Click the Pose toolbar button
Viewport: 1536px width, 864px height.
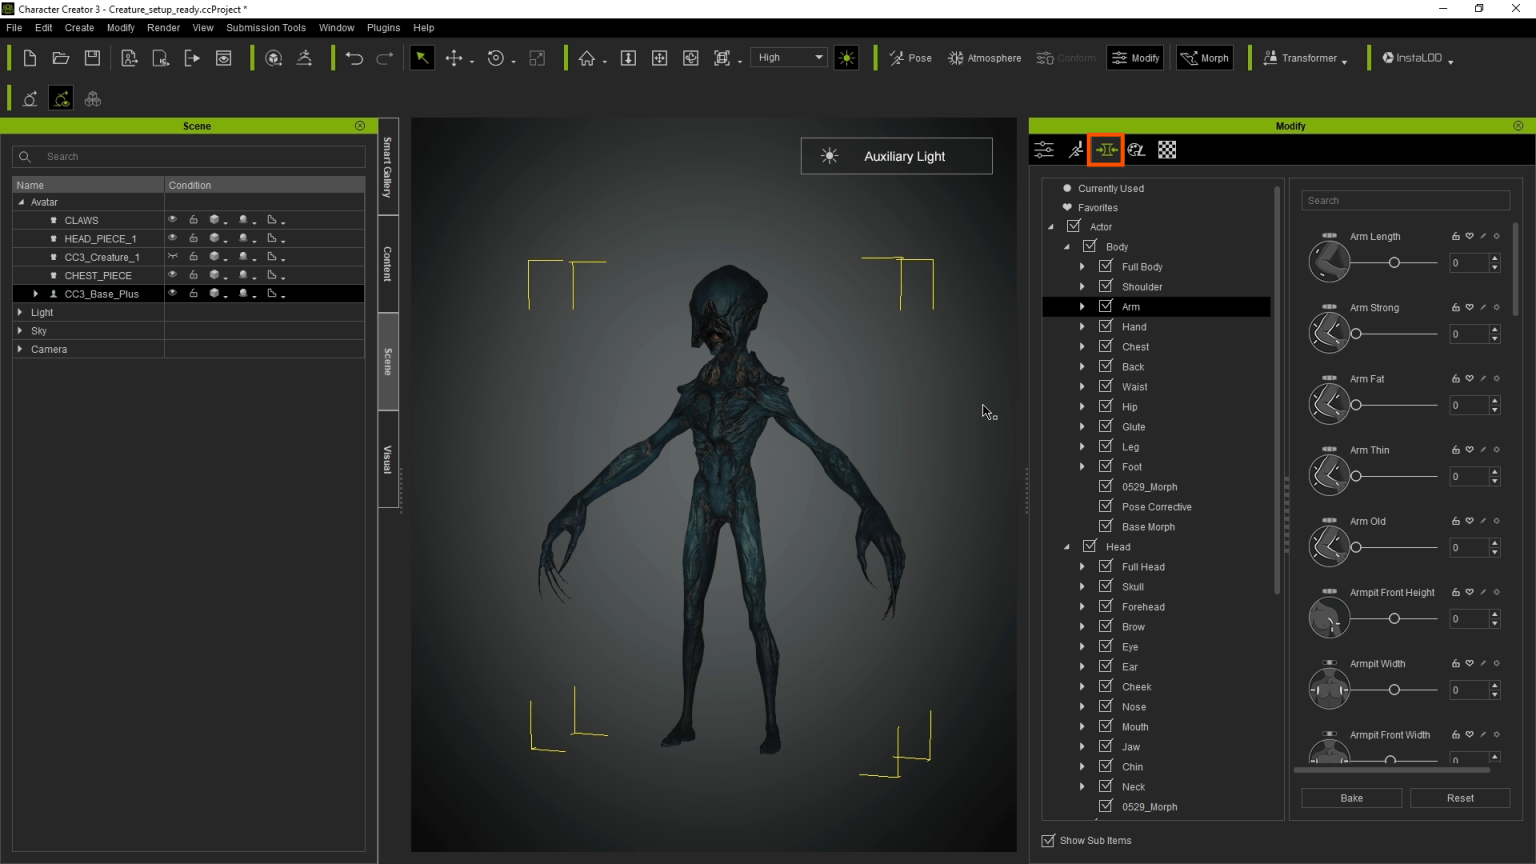click(x=910, y=58)
